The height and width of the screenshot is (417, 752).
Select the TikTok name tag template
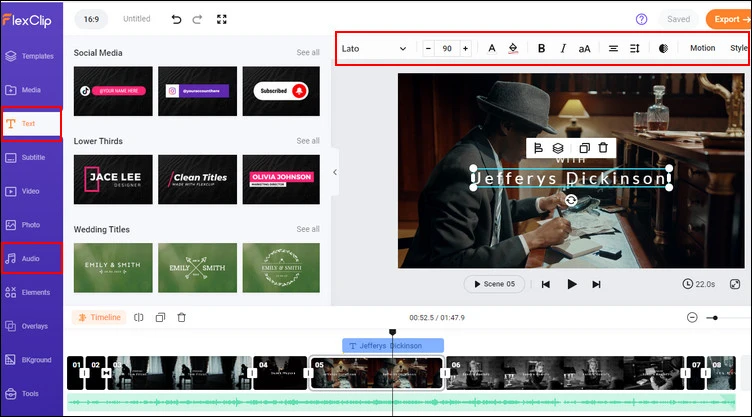113,91
